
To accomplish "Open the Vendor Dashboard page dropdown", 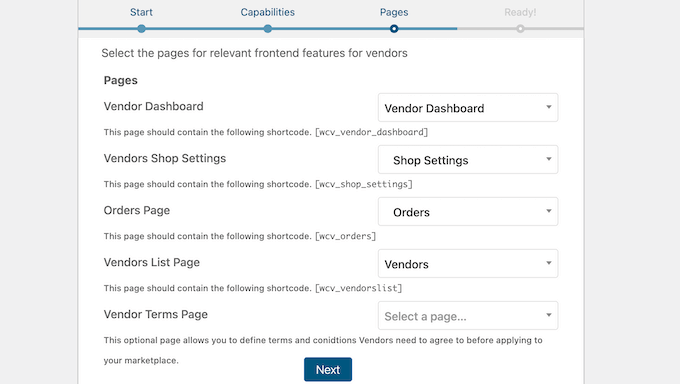I will coord(468,108).
